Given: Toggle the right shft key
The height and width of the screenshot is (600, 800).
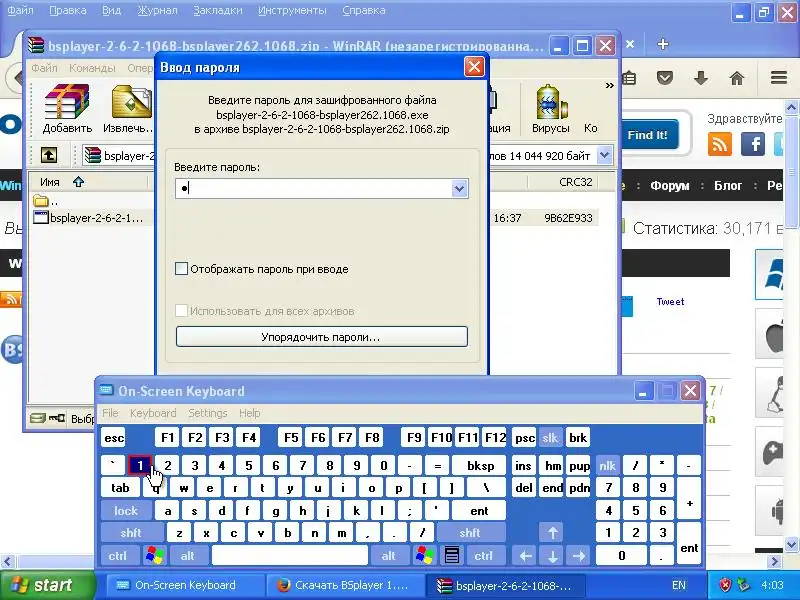Looking at the screenshot, I should click(x=469, y=533).
